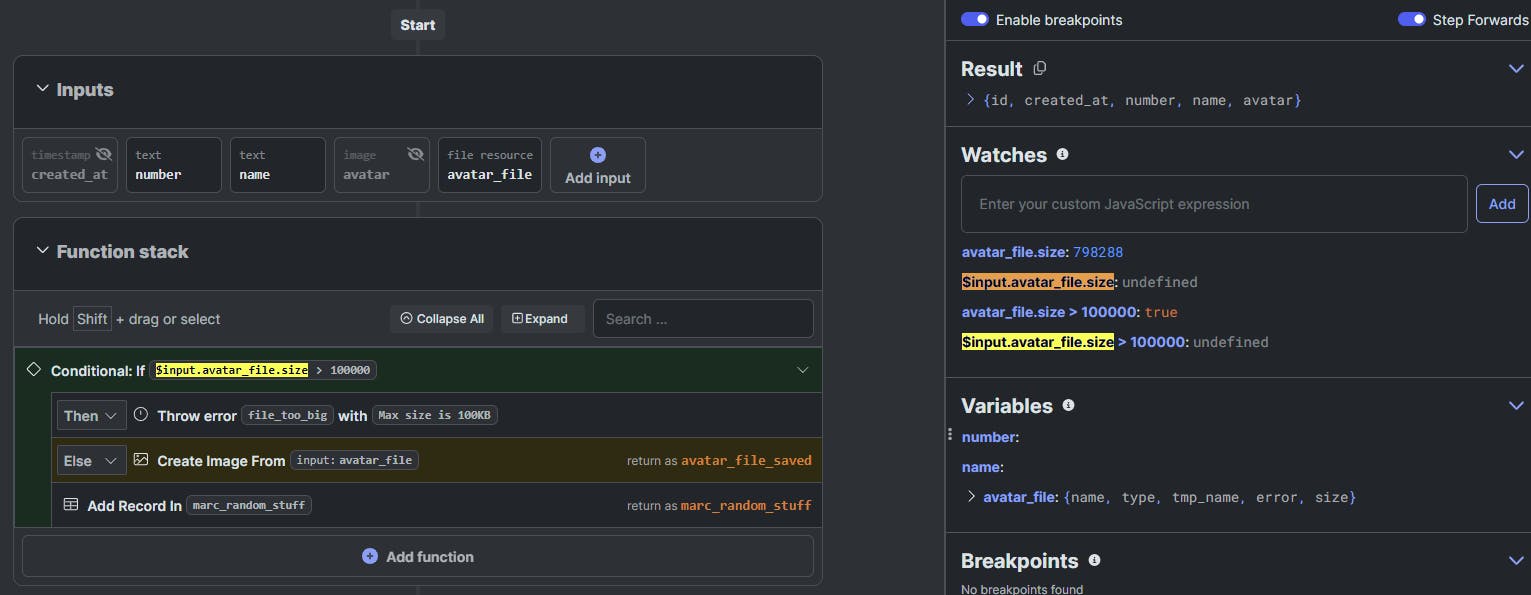Image resolution: width=1531 pixels, height=595 pixels.
Task: Click the Add Record In table icon
Action: tap(71, 505)
